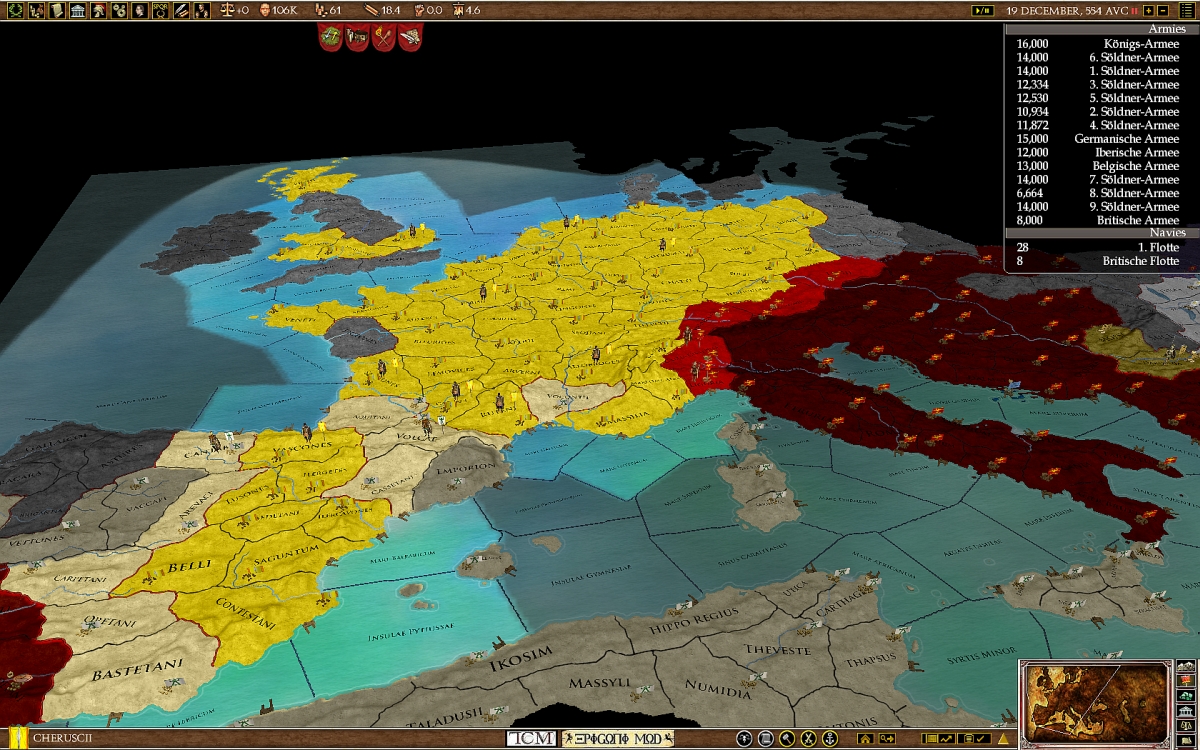Open the temple religion panel icon

(78, 10)
